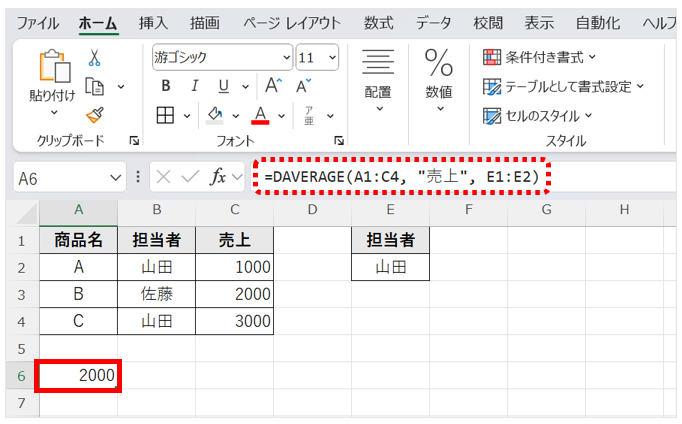Toggle Underline formatting
The image size is (682, 424).
224,86
